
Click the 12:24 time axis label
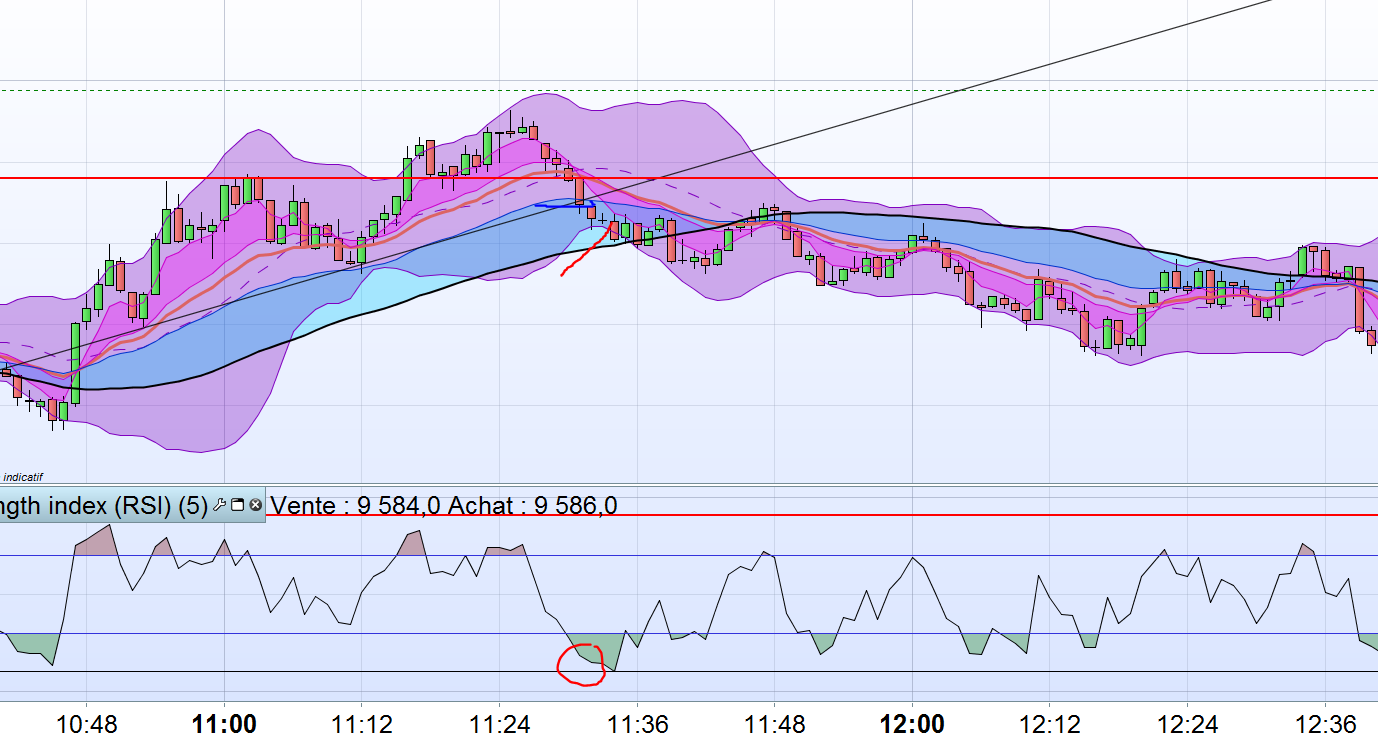pos(1187,723)
